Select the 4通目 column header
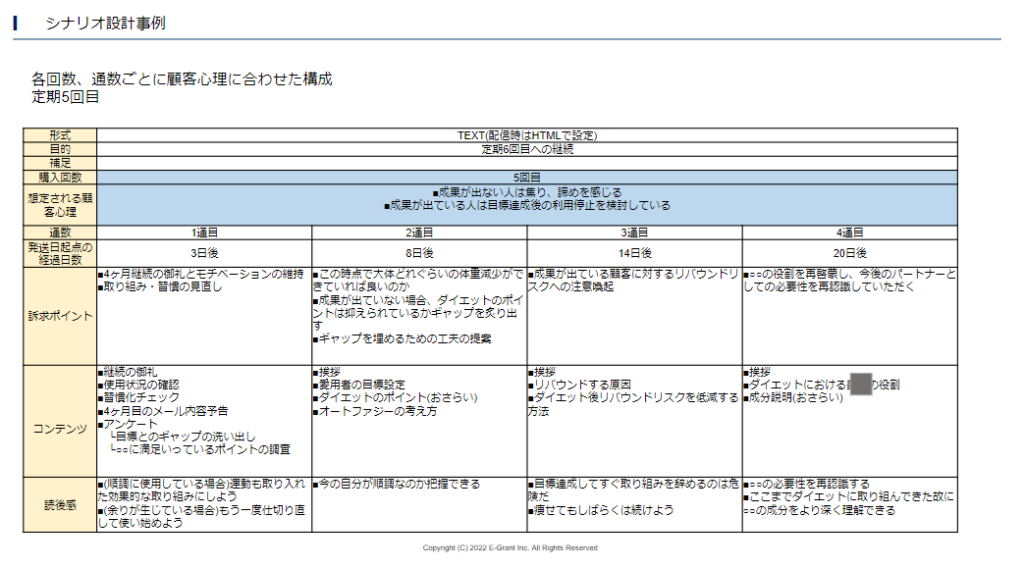 coord(849,233)
